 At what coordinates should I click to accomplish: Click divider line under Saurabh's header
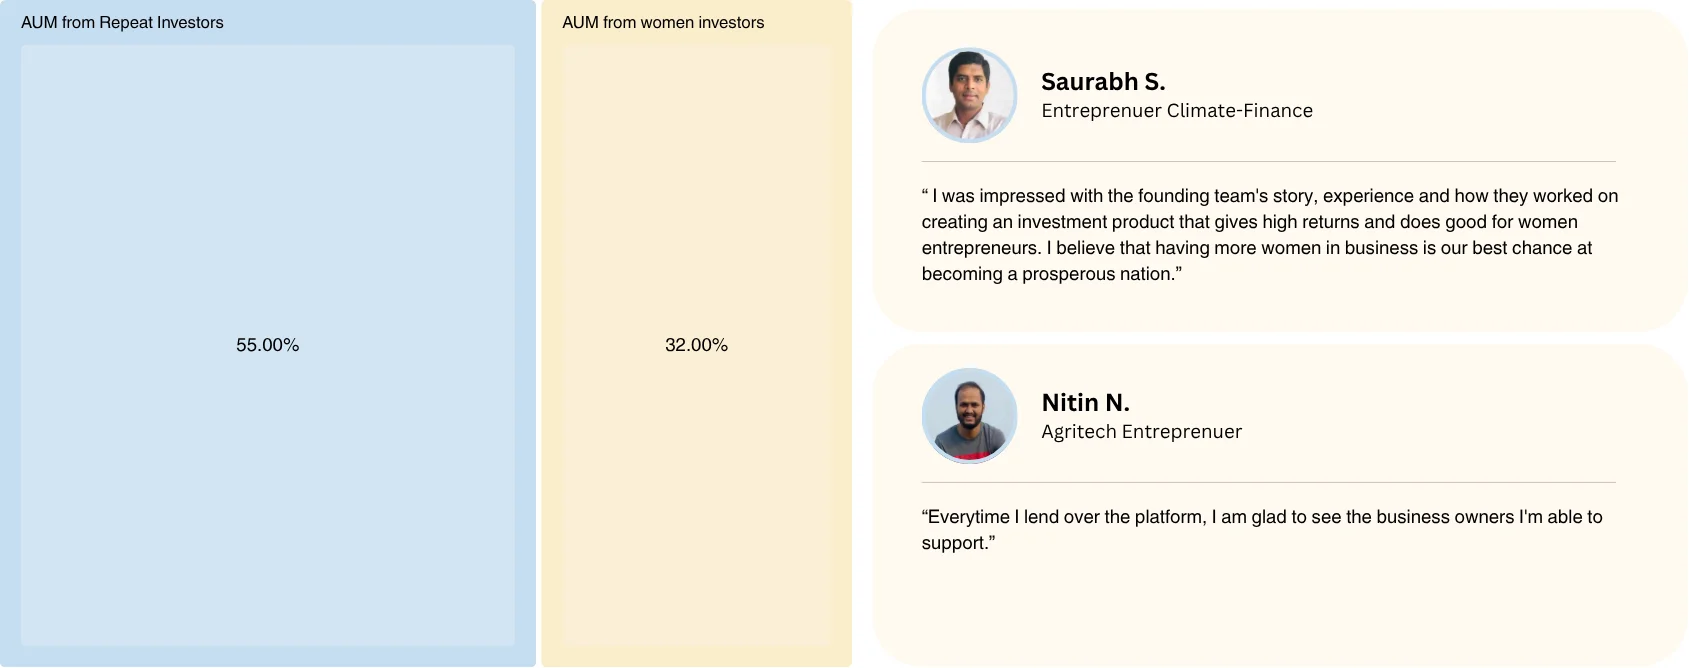coord(1268,162)
